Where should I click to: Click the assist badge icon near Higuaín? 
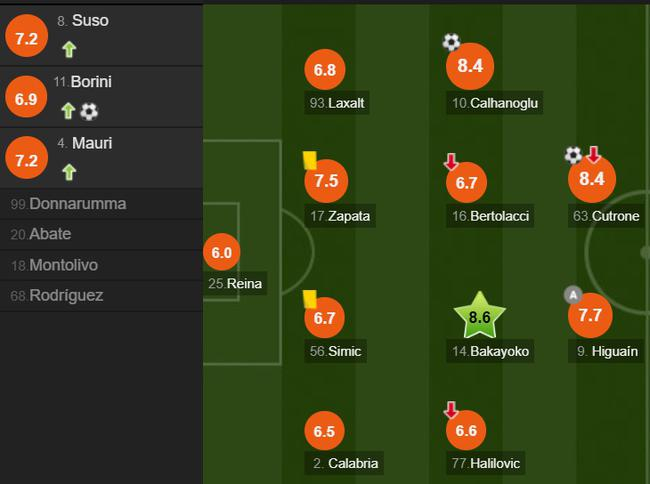click(572, 294)
